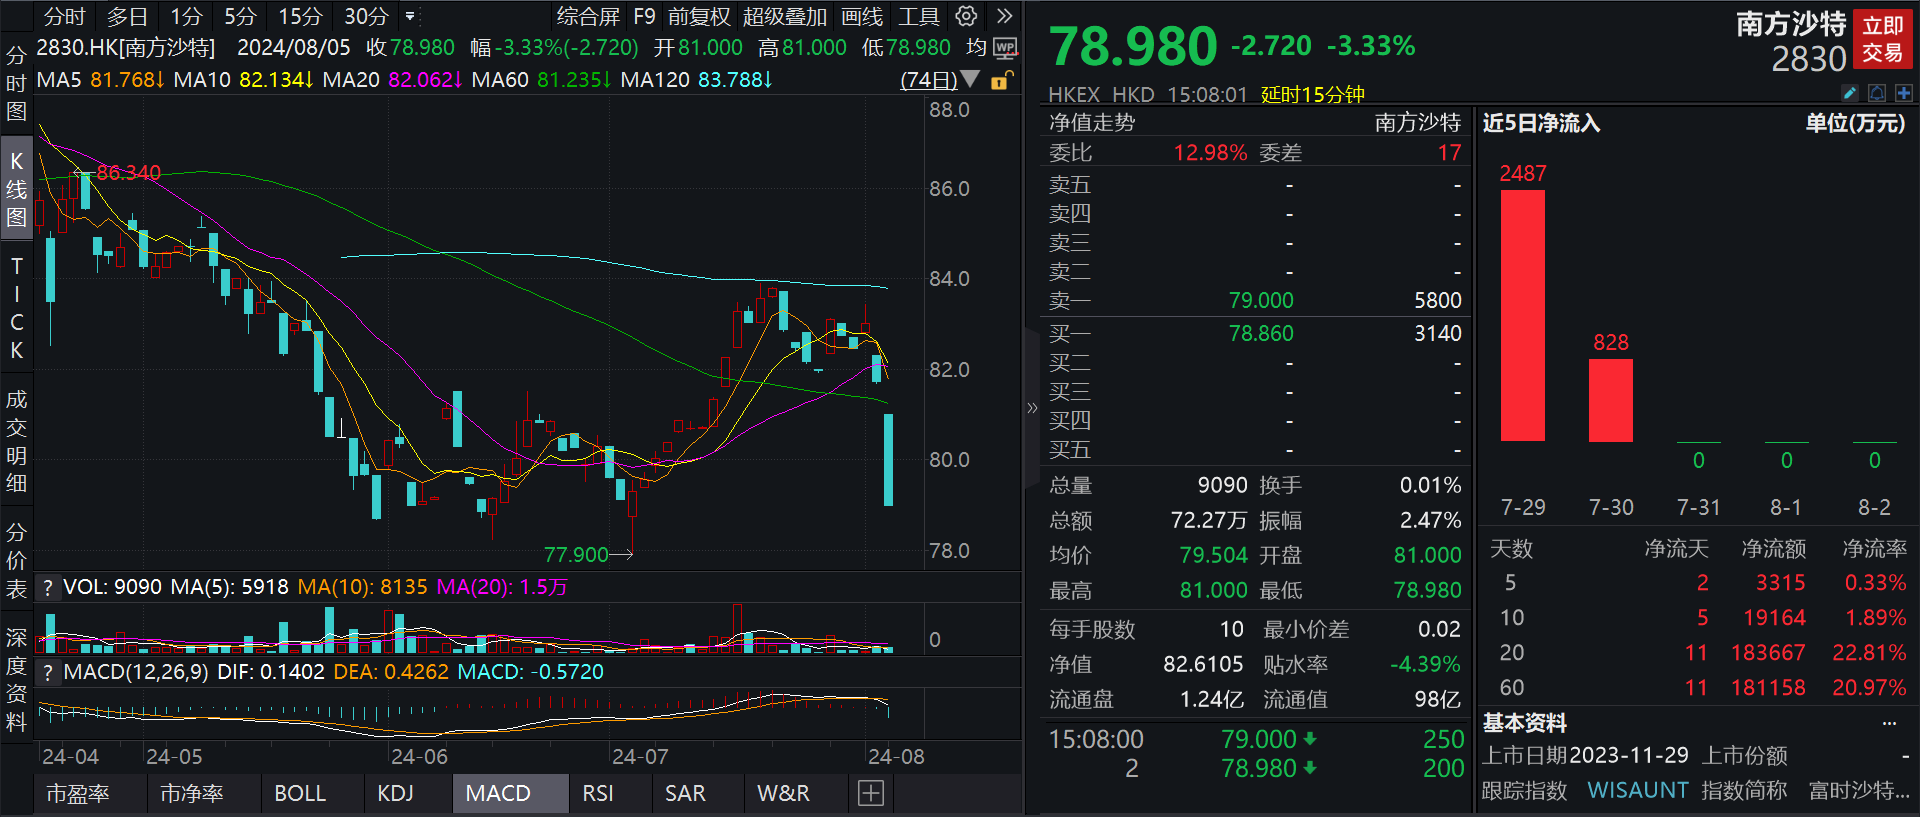
Task: Select the 5分 period
Action: [240, 16]
